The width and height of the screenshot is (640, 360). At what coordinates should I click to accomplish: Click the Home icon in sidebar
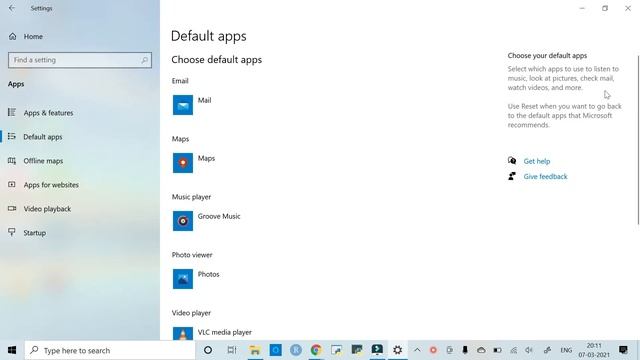[13, 36]
